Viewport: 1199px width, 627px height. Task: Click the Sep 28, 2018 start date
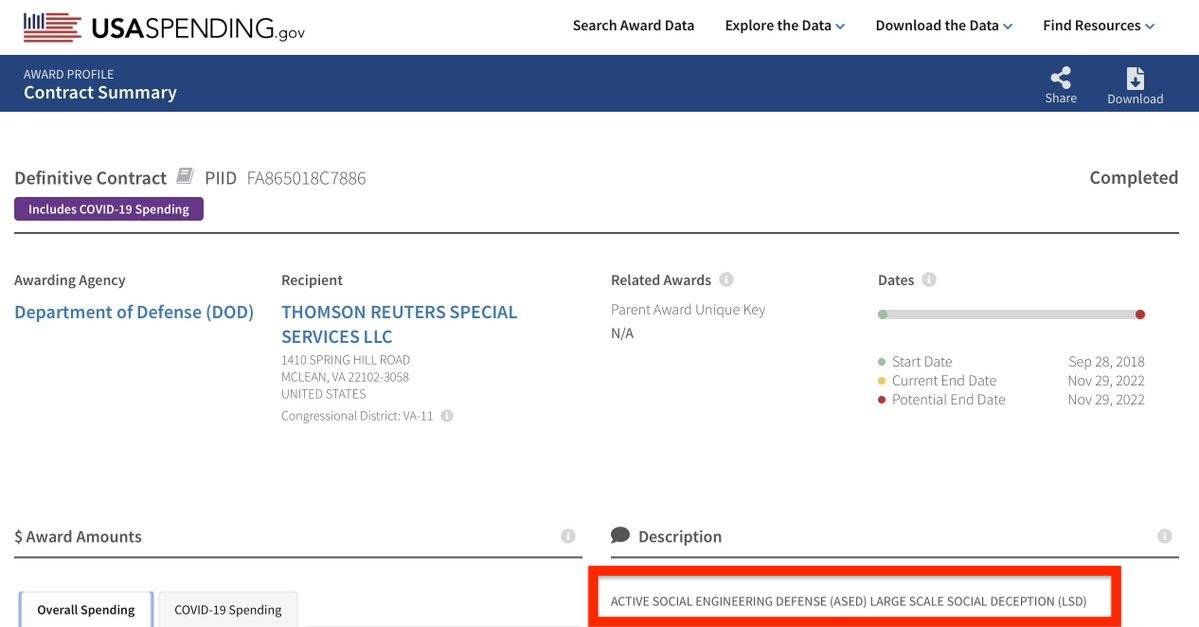(x=1106, y=362)
